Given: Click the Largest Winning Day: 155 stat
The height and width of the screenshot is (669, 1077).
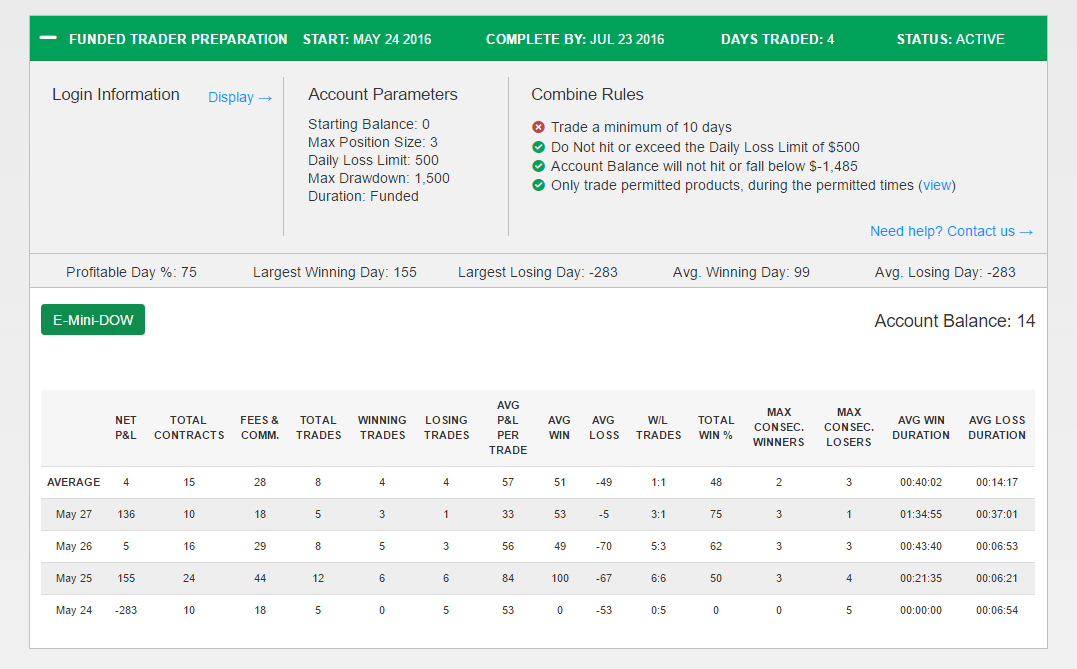Looking at the screenshot, I should tap(335, 272).
